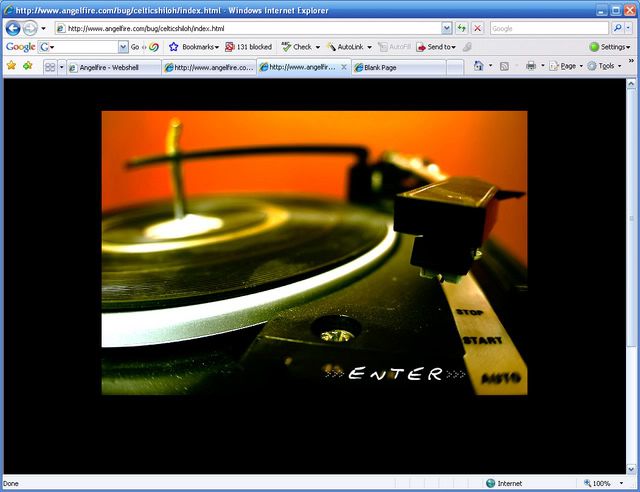Open the Google Bookmarks dropdown
640x492 pixels.
tap(194, 47)
